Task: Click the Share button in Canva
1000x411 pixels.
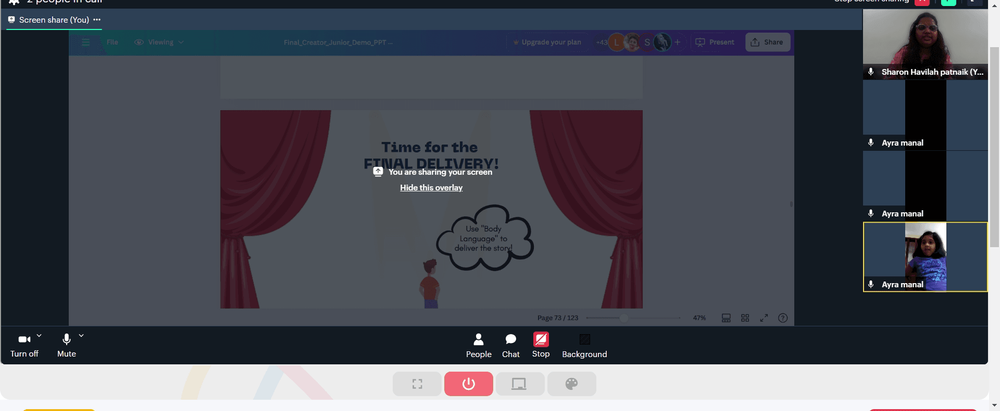Action: pyautogui.click(x=767, y=42)
